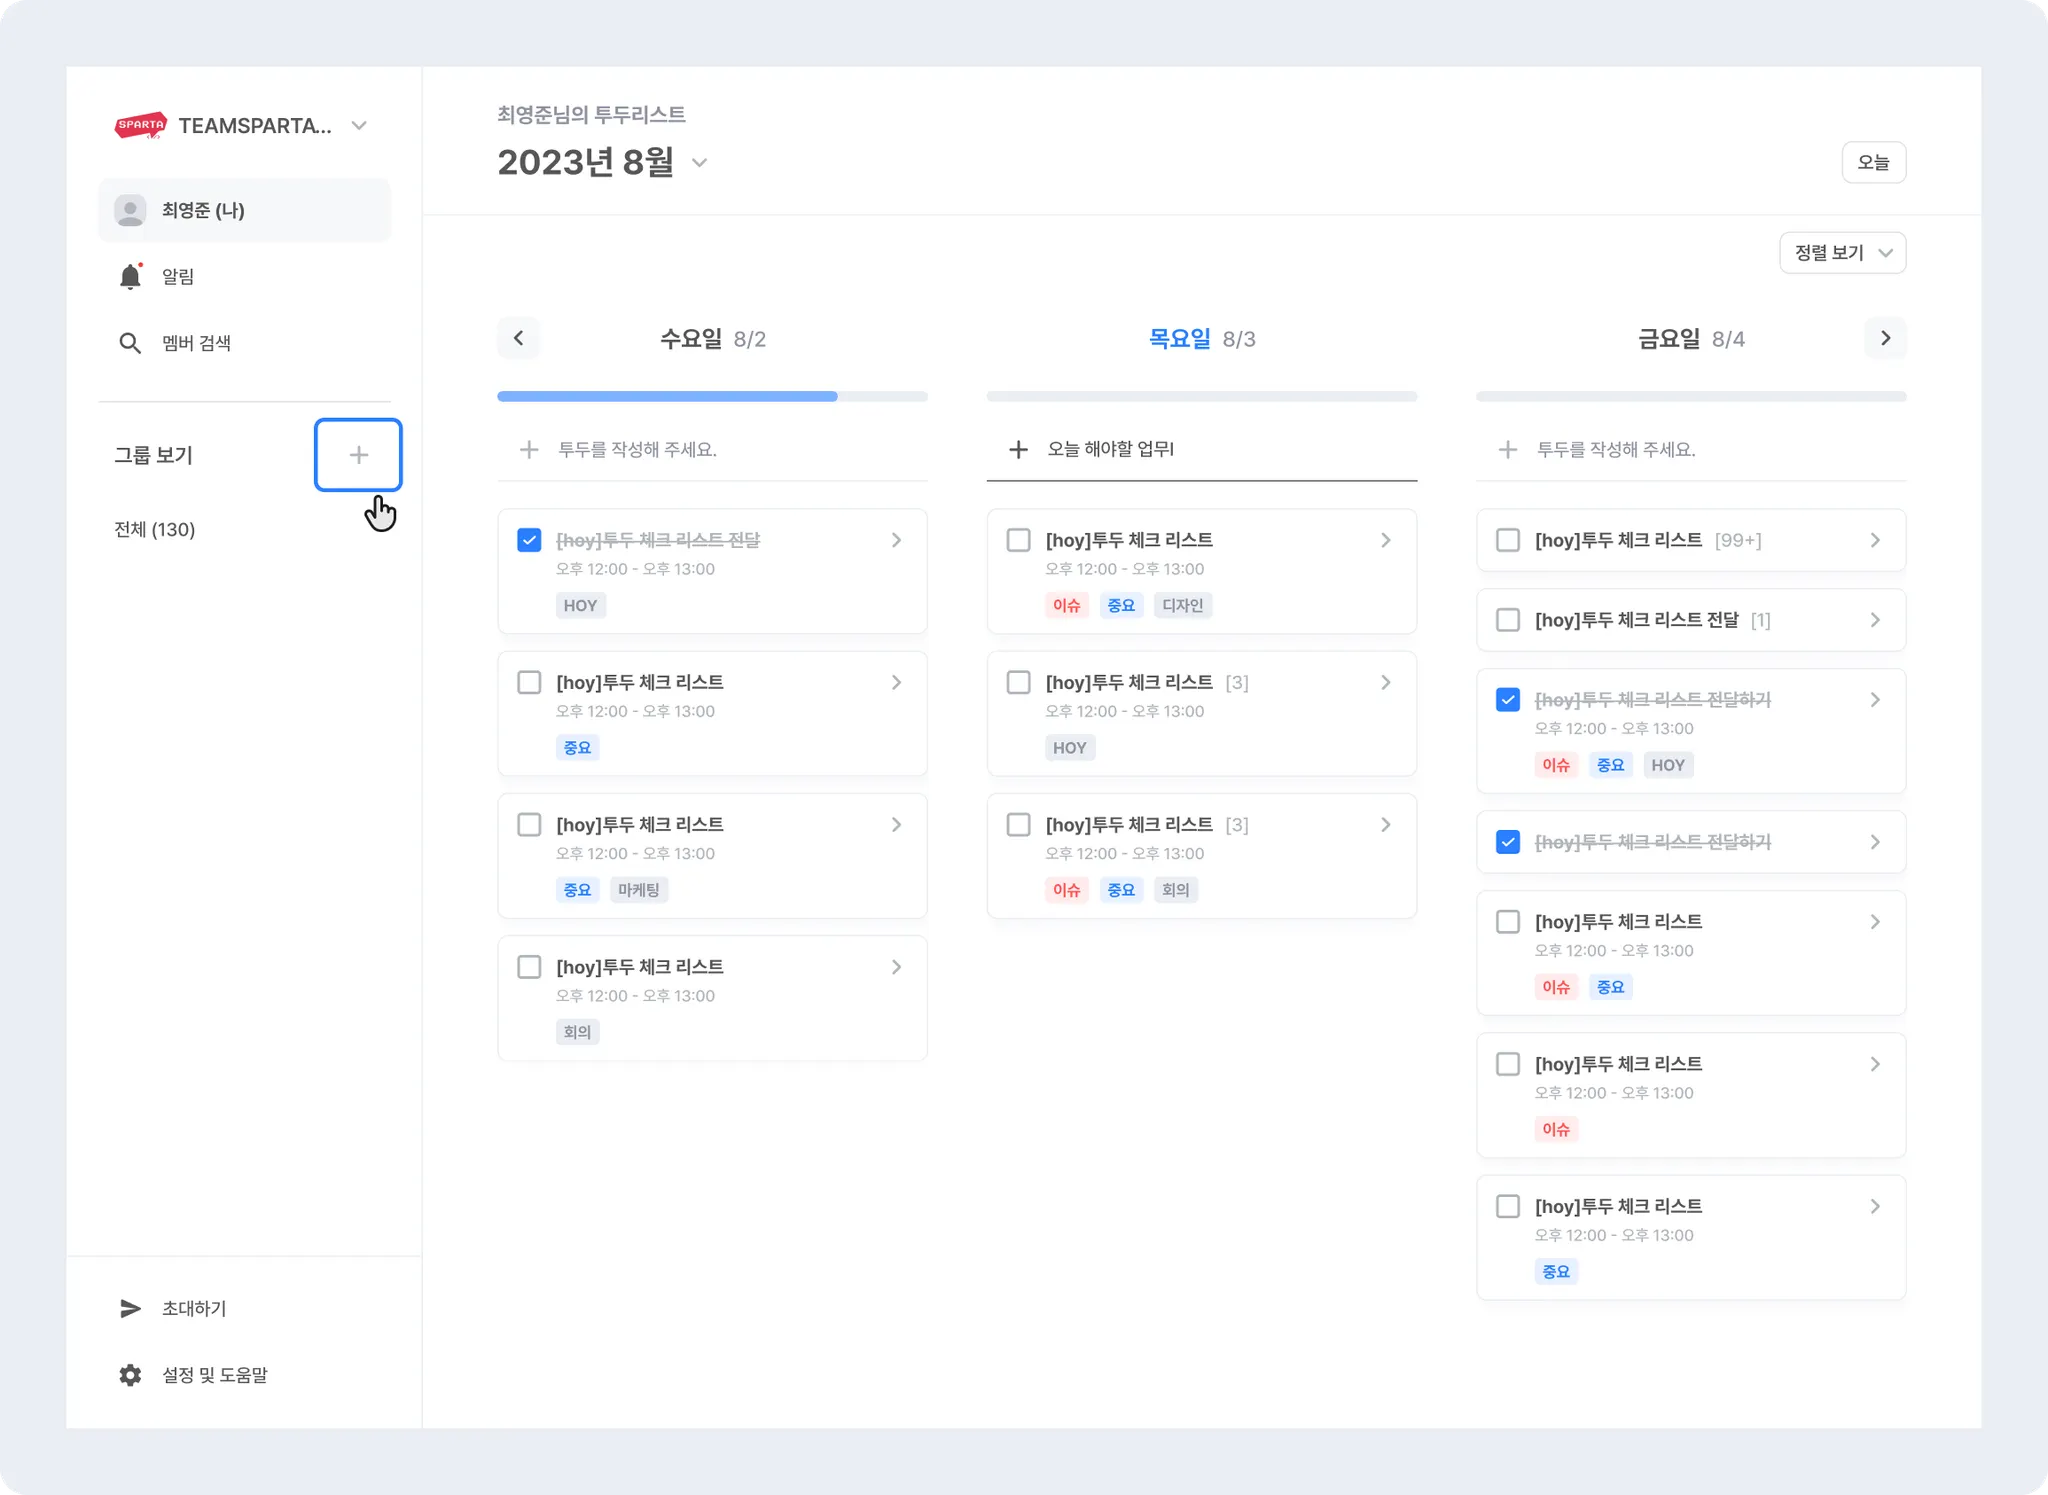
Task: Uncheck the completed 8/2 todo 체크 리스트 전달
Action: (x=529, y=540)
